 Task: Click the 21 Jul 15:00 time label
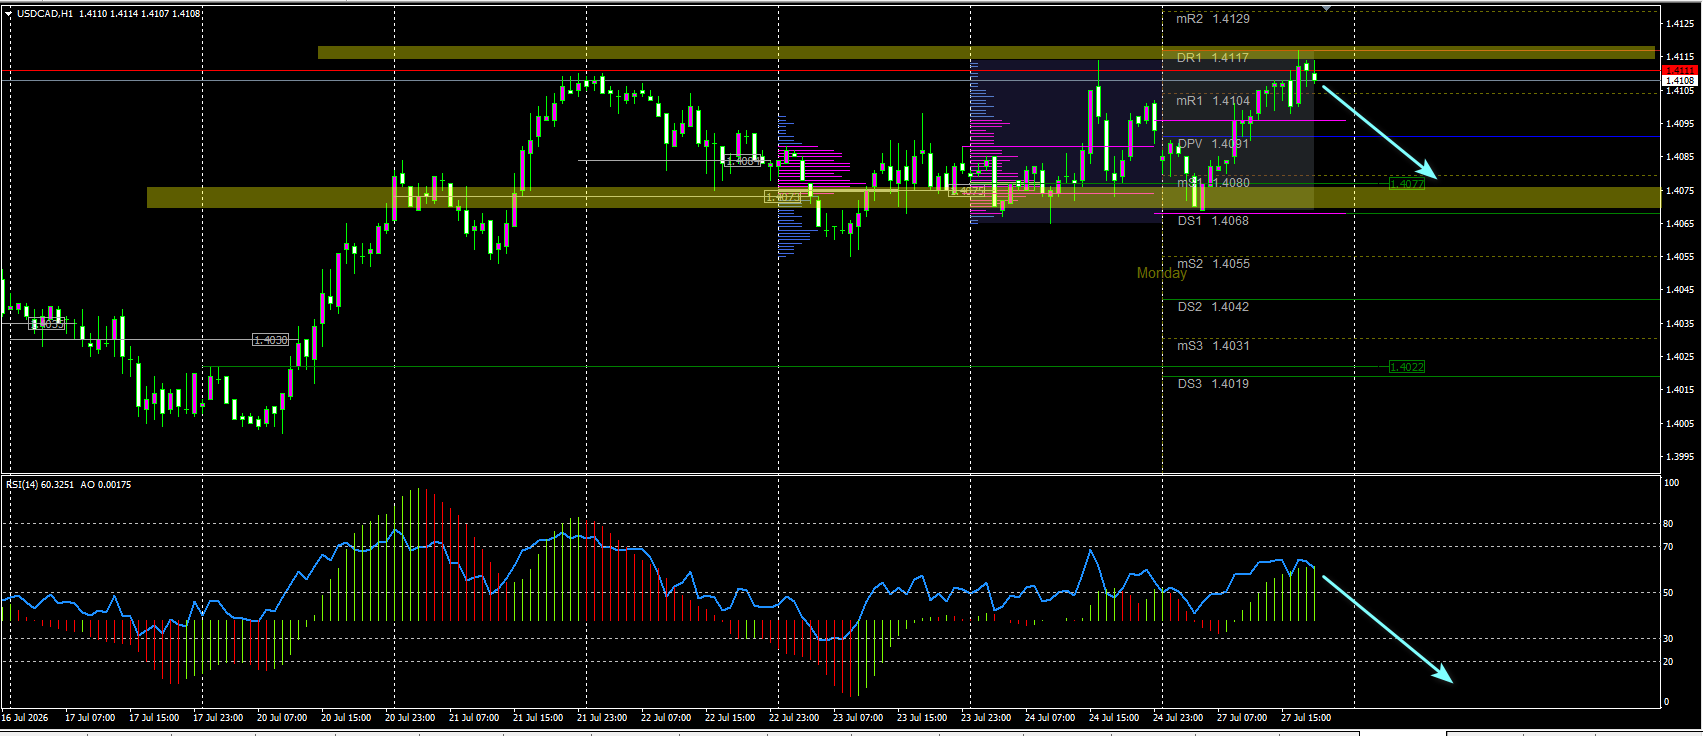pyautogui.click(x=538, y=718)
